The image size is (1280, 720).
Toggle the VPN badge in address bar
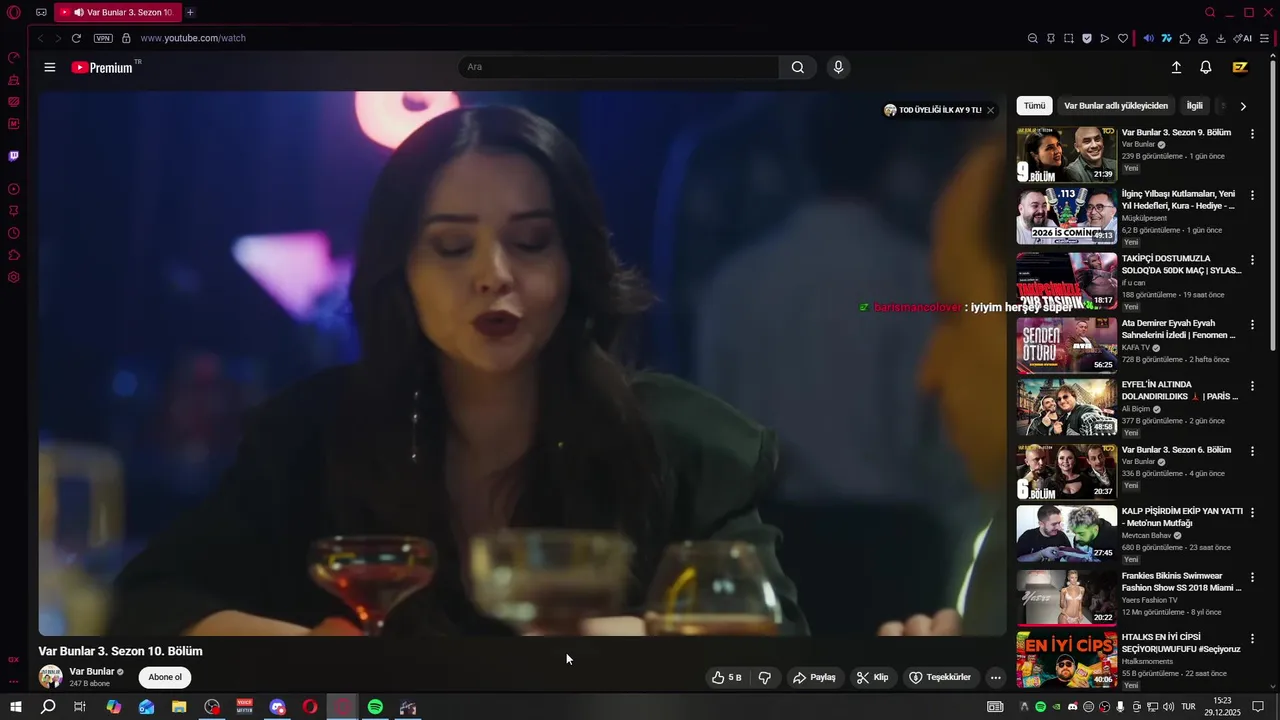[103, 38]
